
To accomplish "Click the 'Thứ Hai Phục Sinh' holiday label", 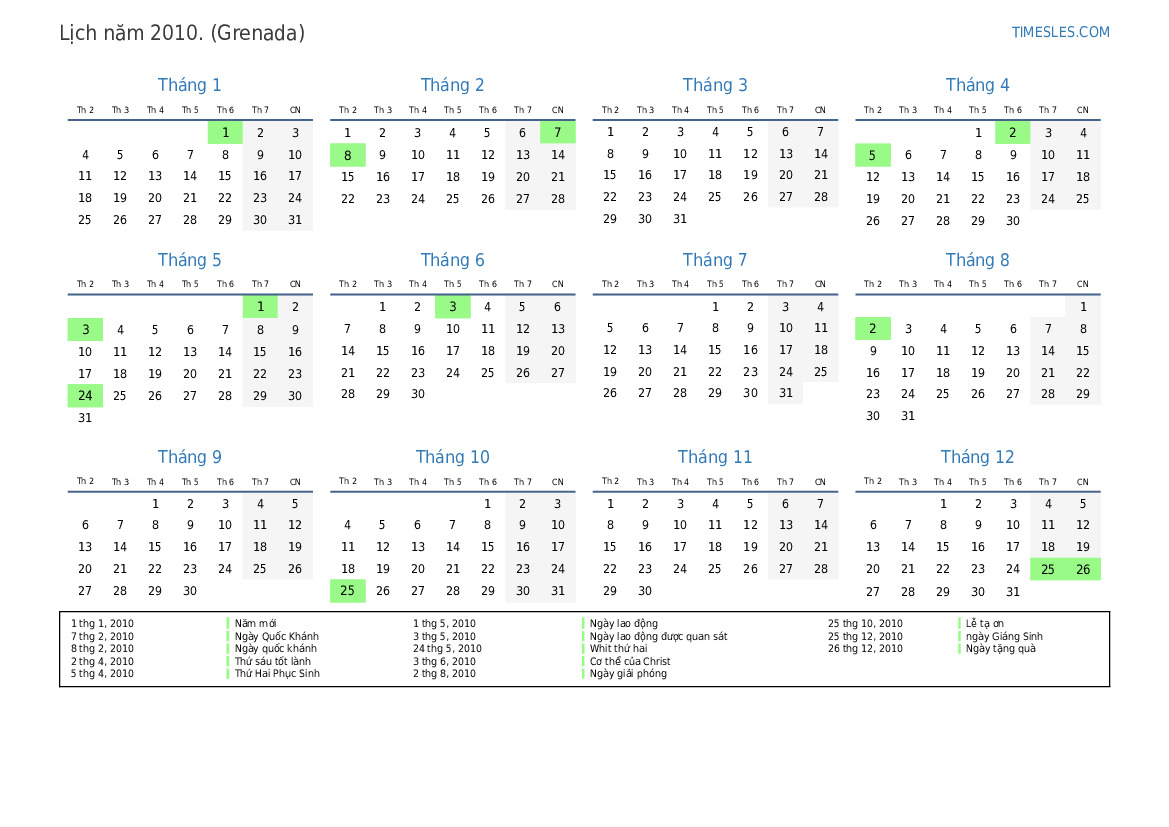I will [277, 673].
